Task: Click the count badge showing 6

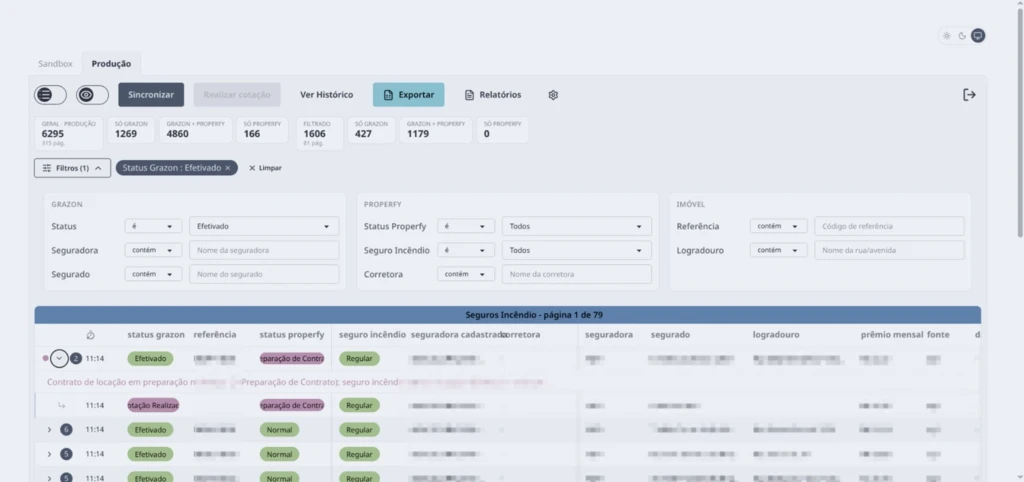Action: [x=66, y=430]
